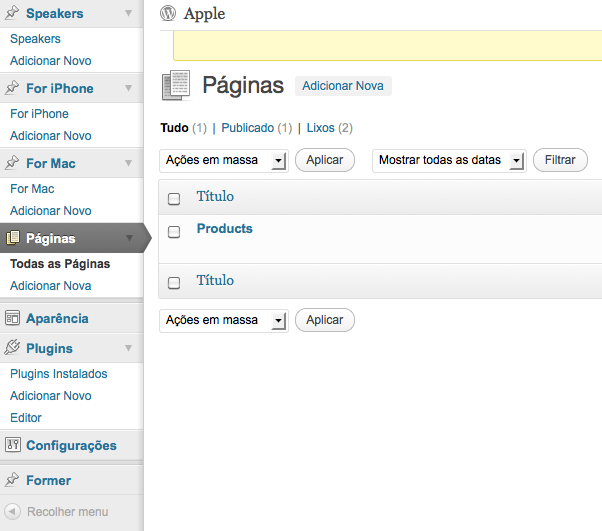602x531 pixels.
Task: Sort by bottom Título column footer
Action: (x=215, y=280)
